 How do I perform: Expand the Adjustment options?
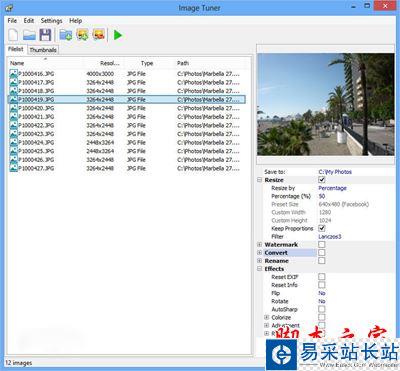pyautogui.click(x=266, y=325)
